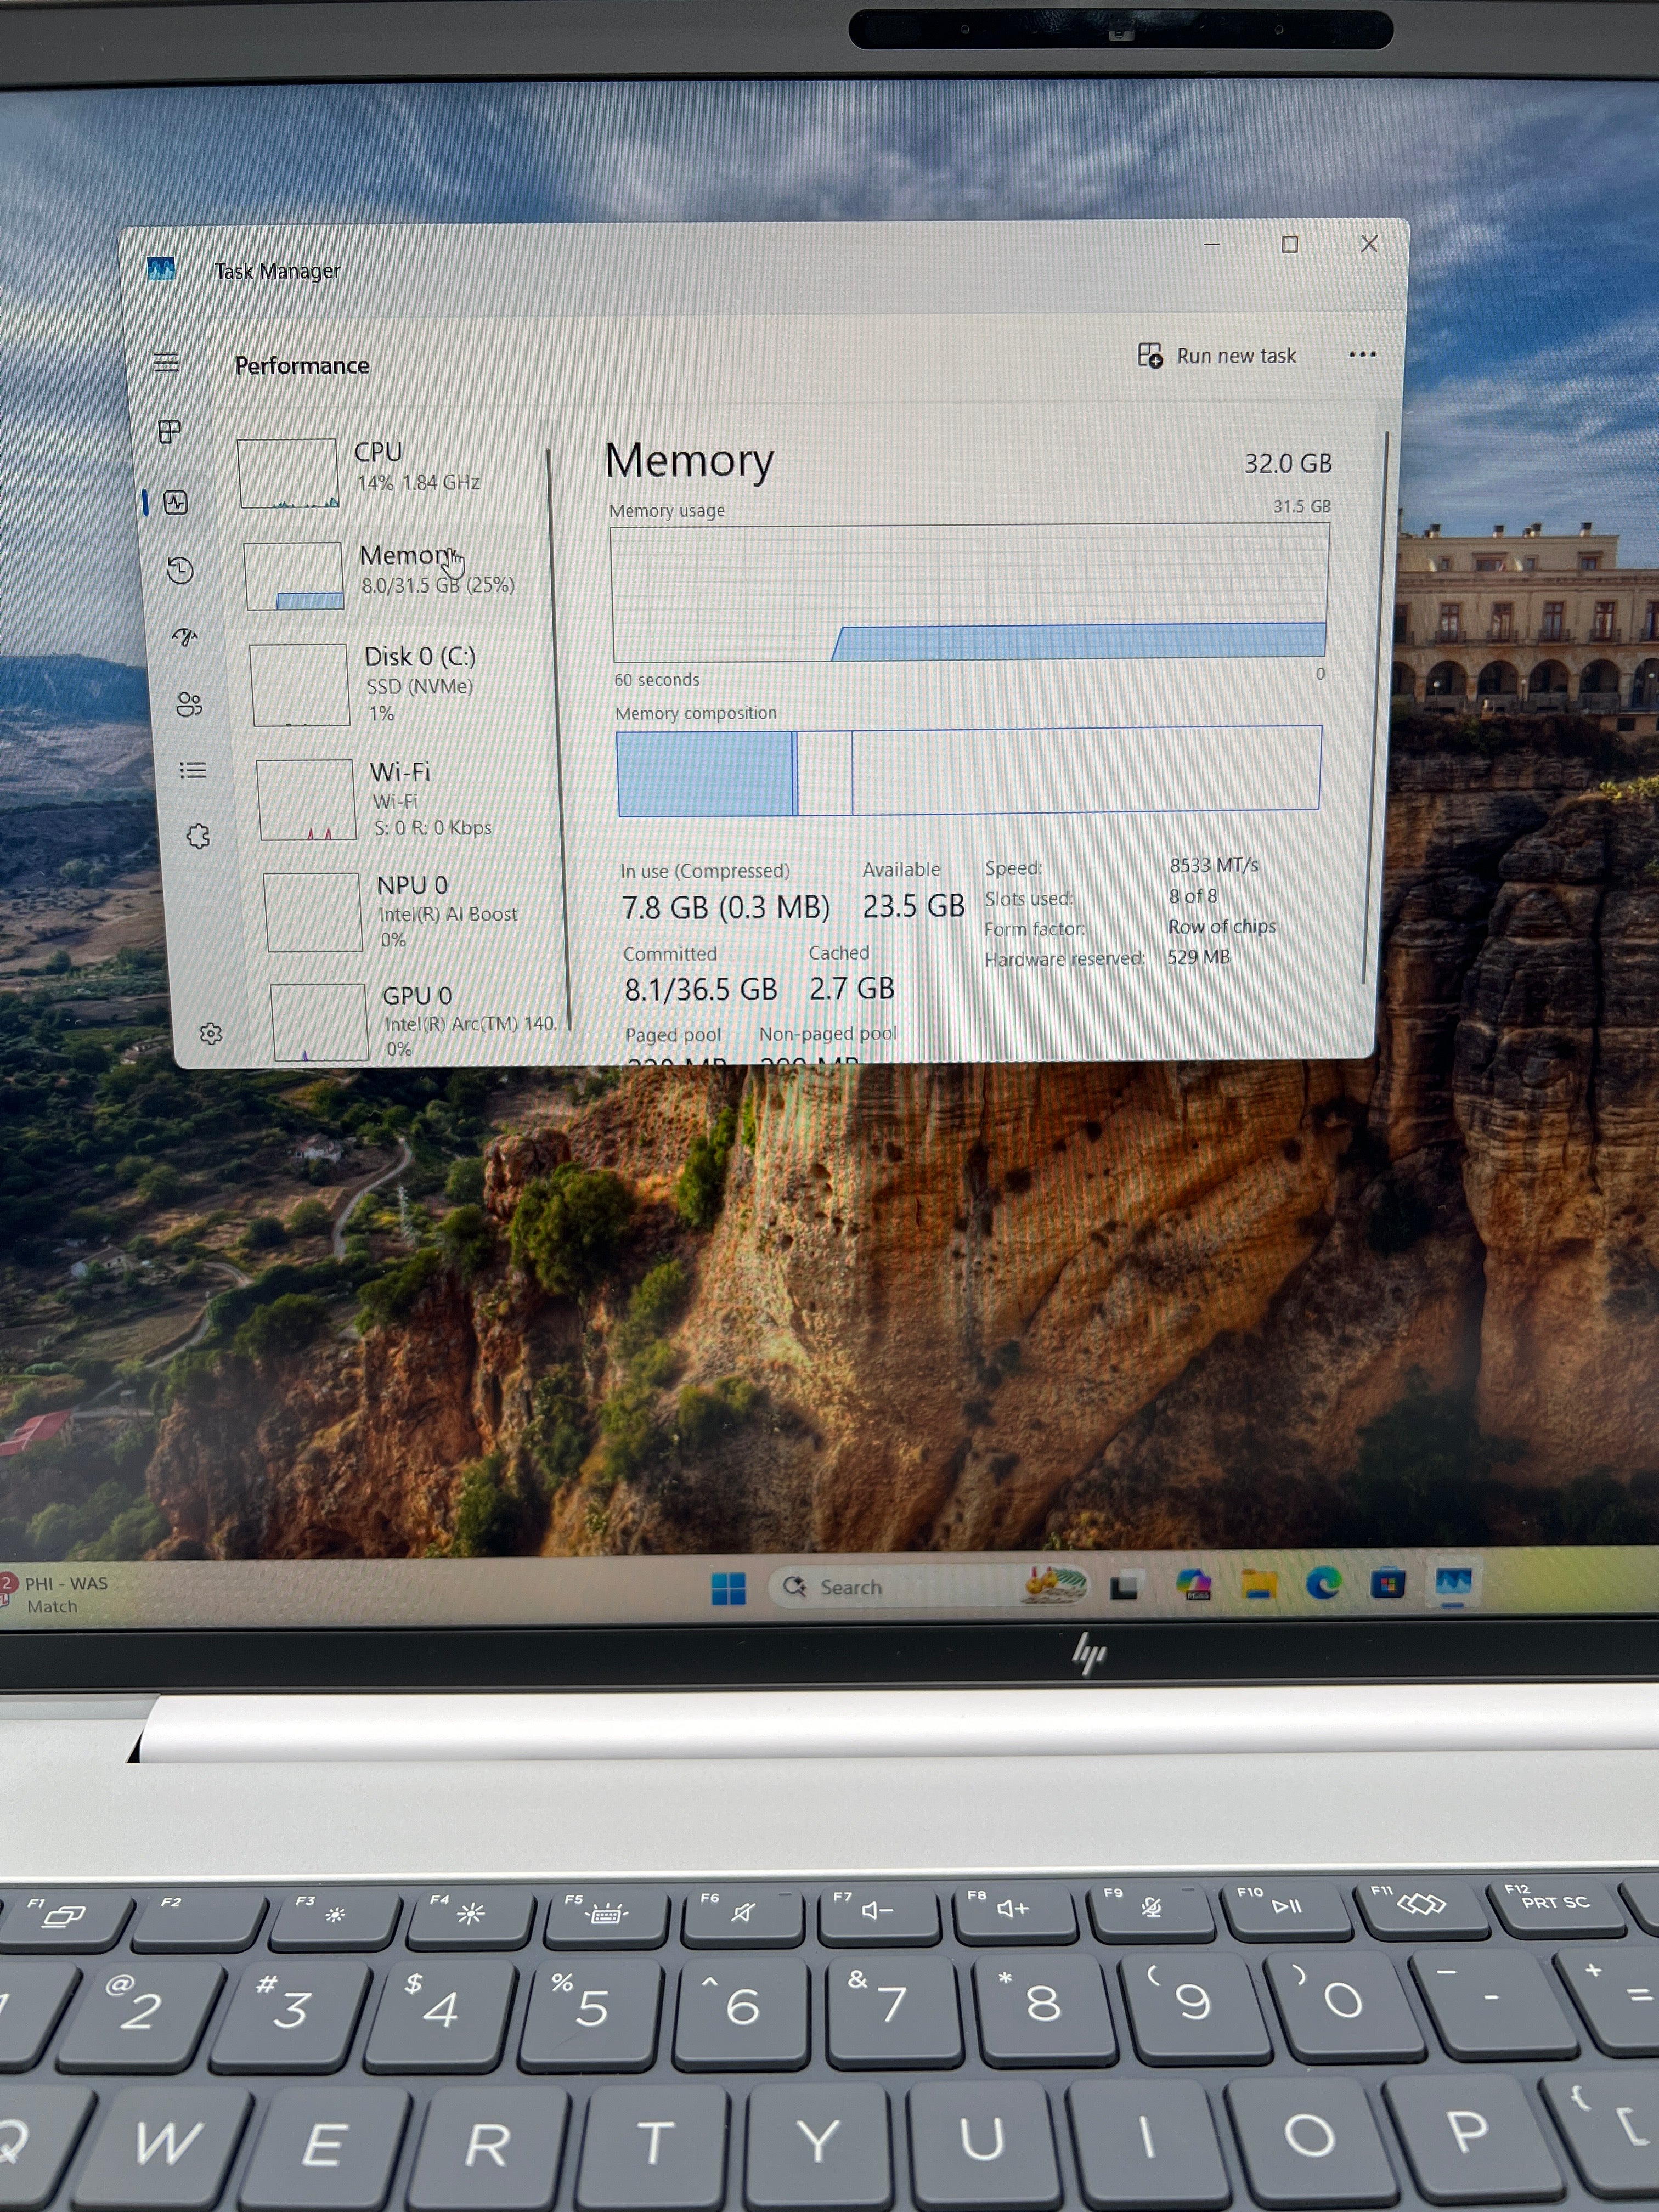Open Task View from the taskbar
The width and height of the screenshot is (1659, 2212).
[1125, 1586]
